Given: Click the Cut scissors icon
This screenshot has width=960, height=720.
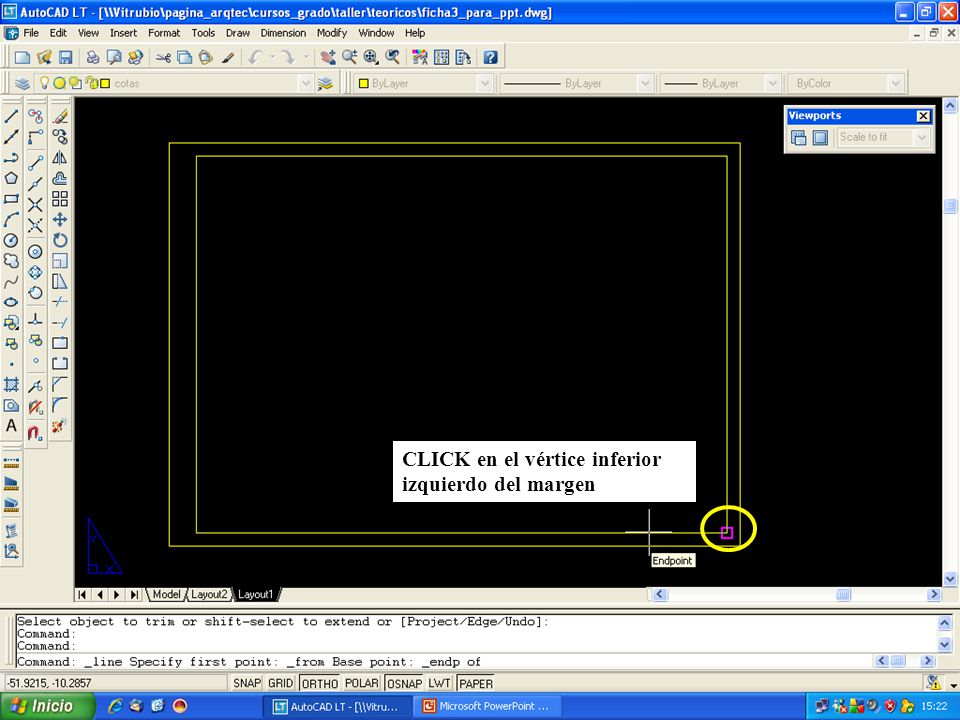Looking at the screenshot, I should click(x=163, y=58).
